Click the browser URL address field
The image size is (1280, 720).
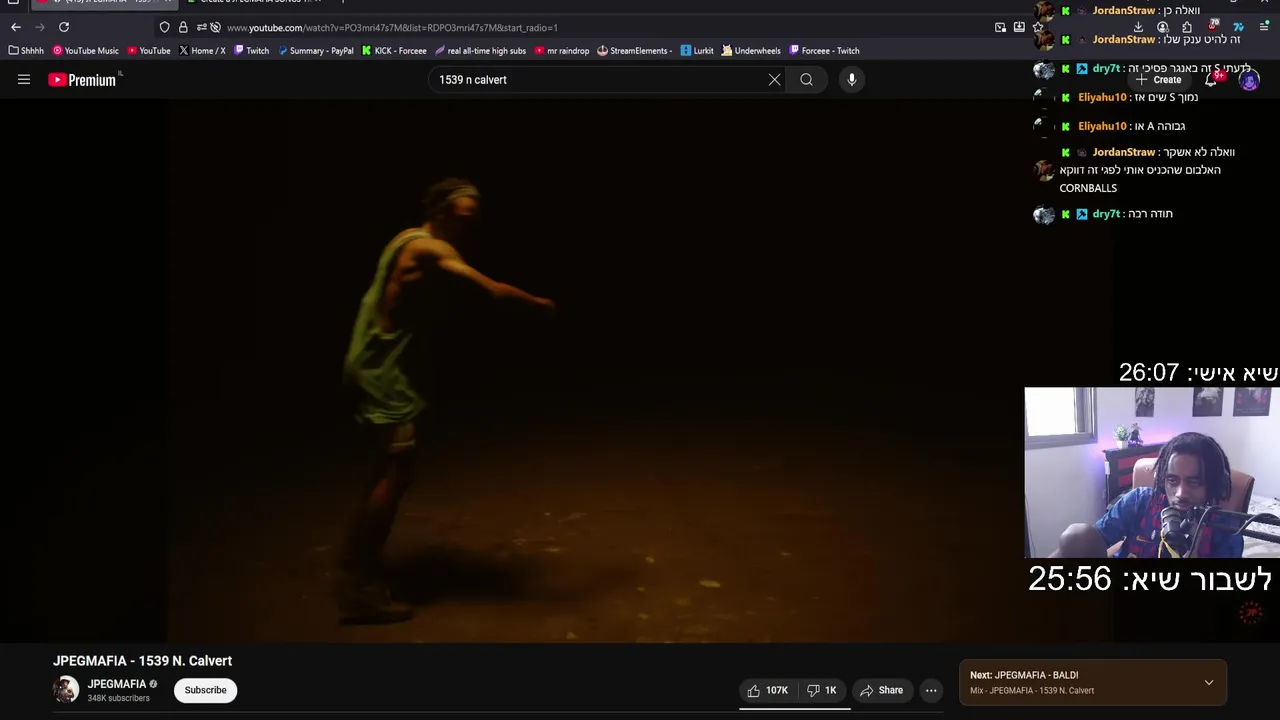[600, 27]
